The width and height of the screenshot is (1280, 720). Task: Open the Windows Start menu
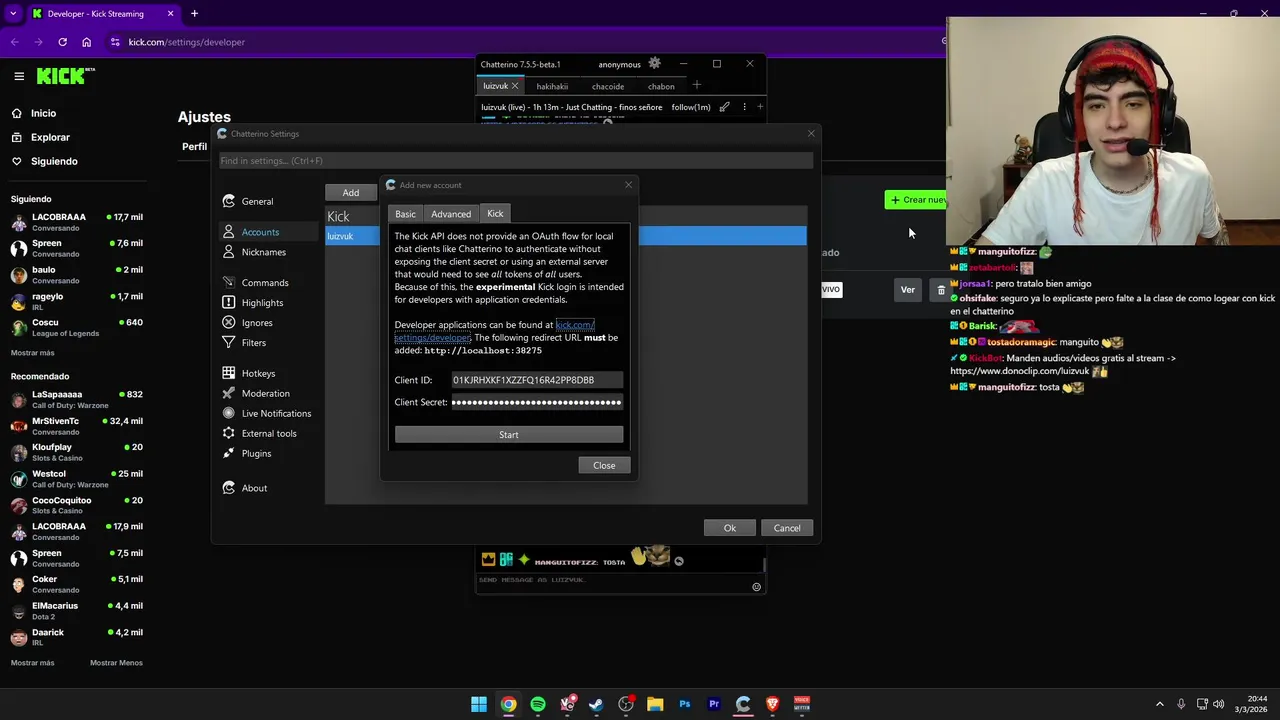pos(479,704)
